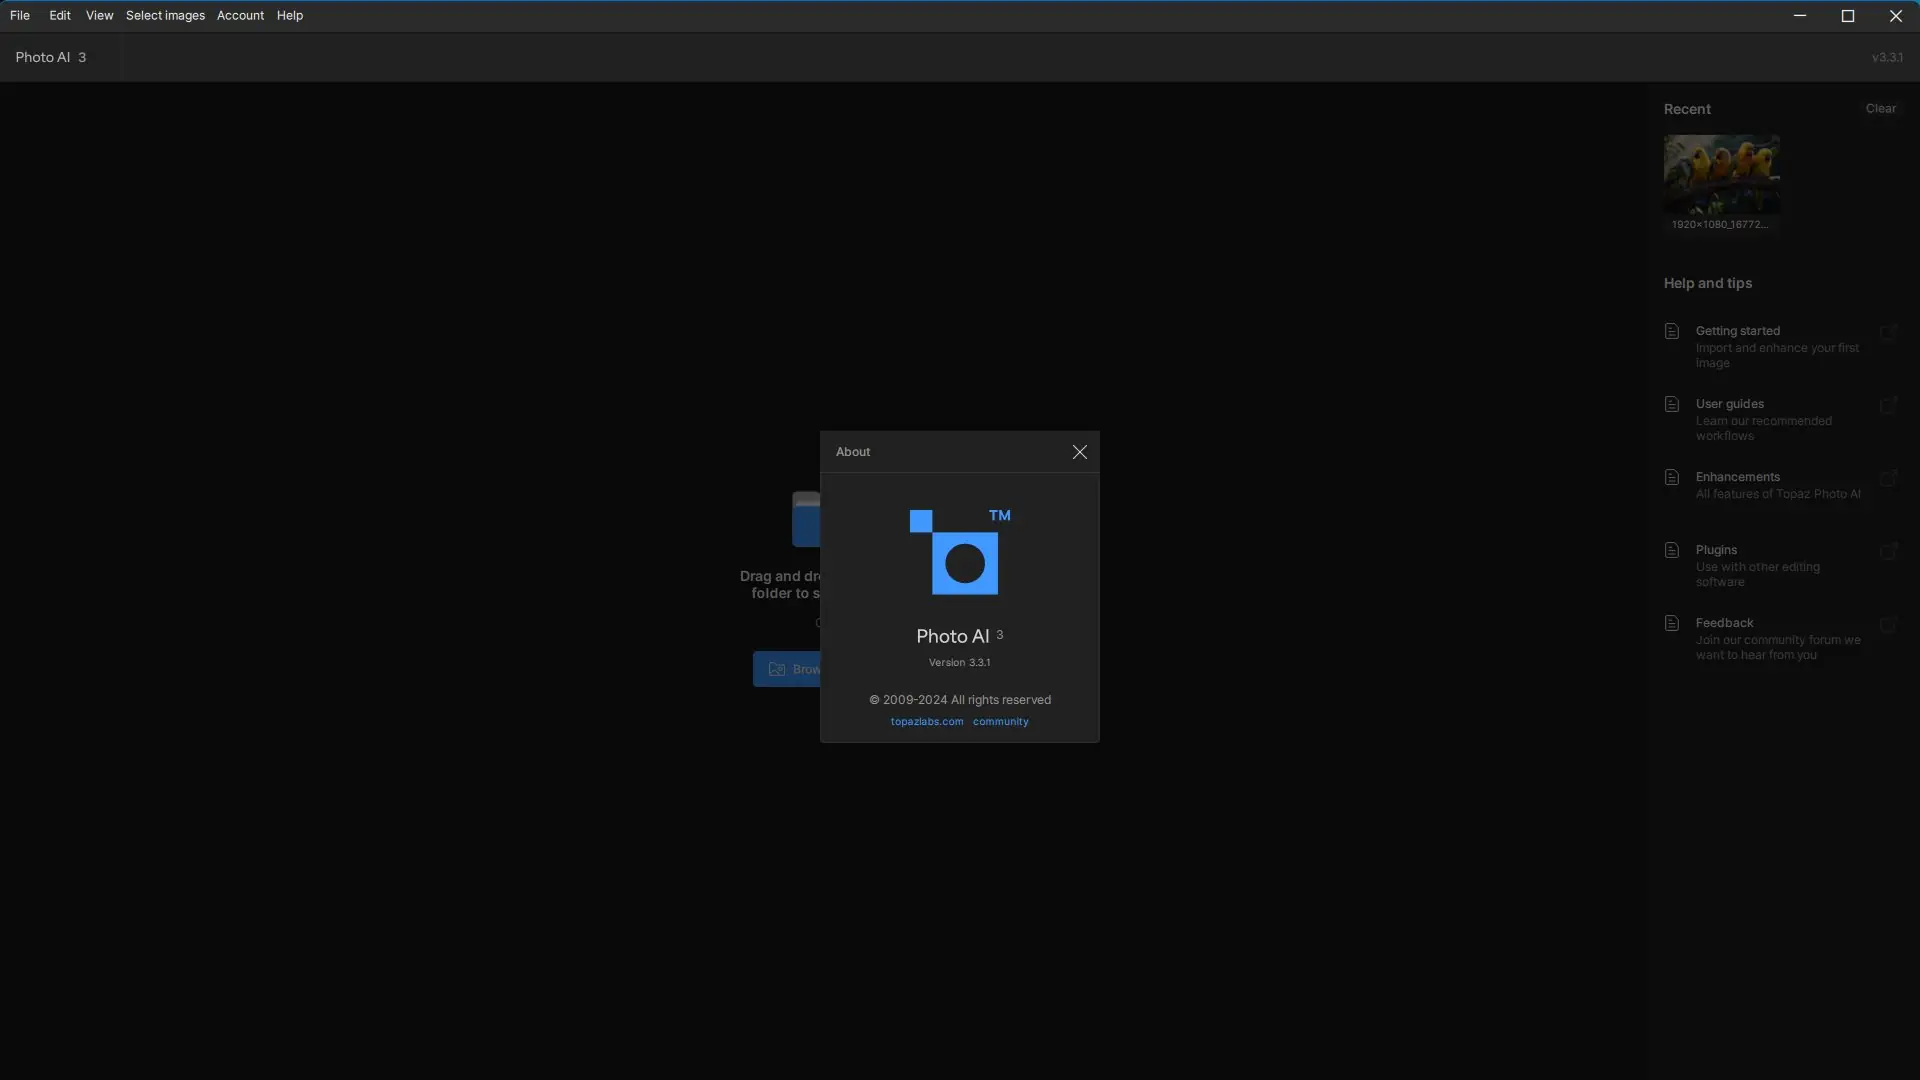Open Getting started external link icon
The width and height of the screenshot is (1920, 1080).
[1888, 332]
